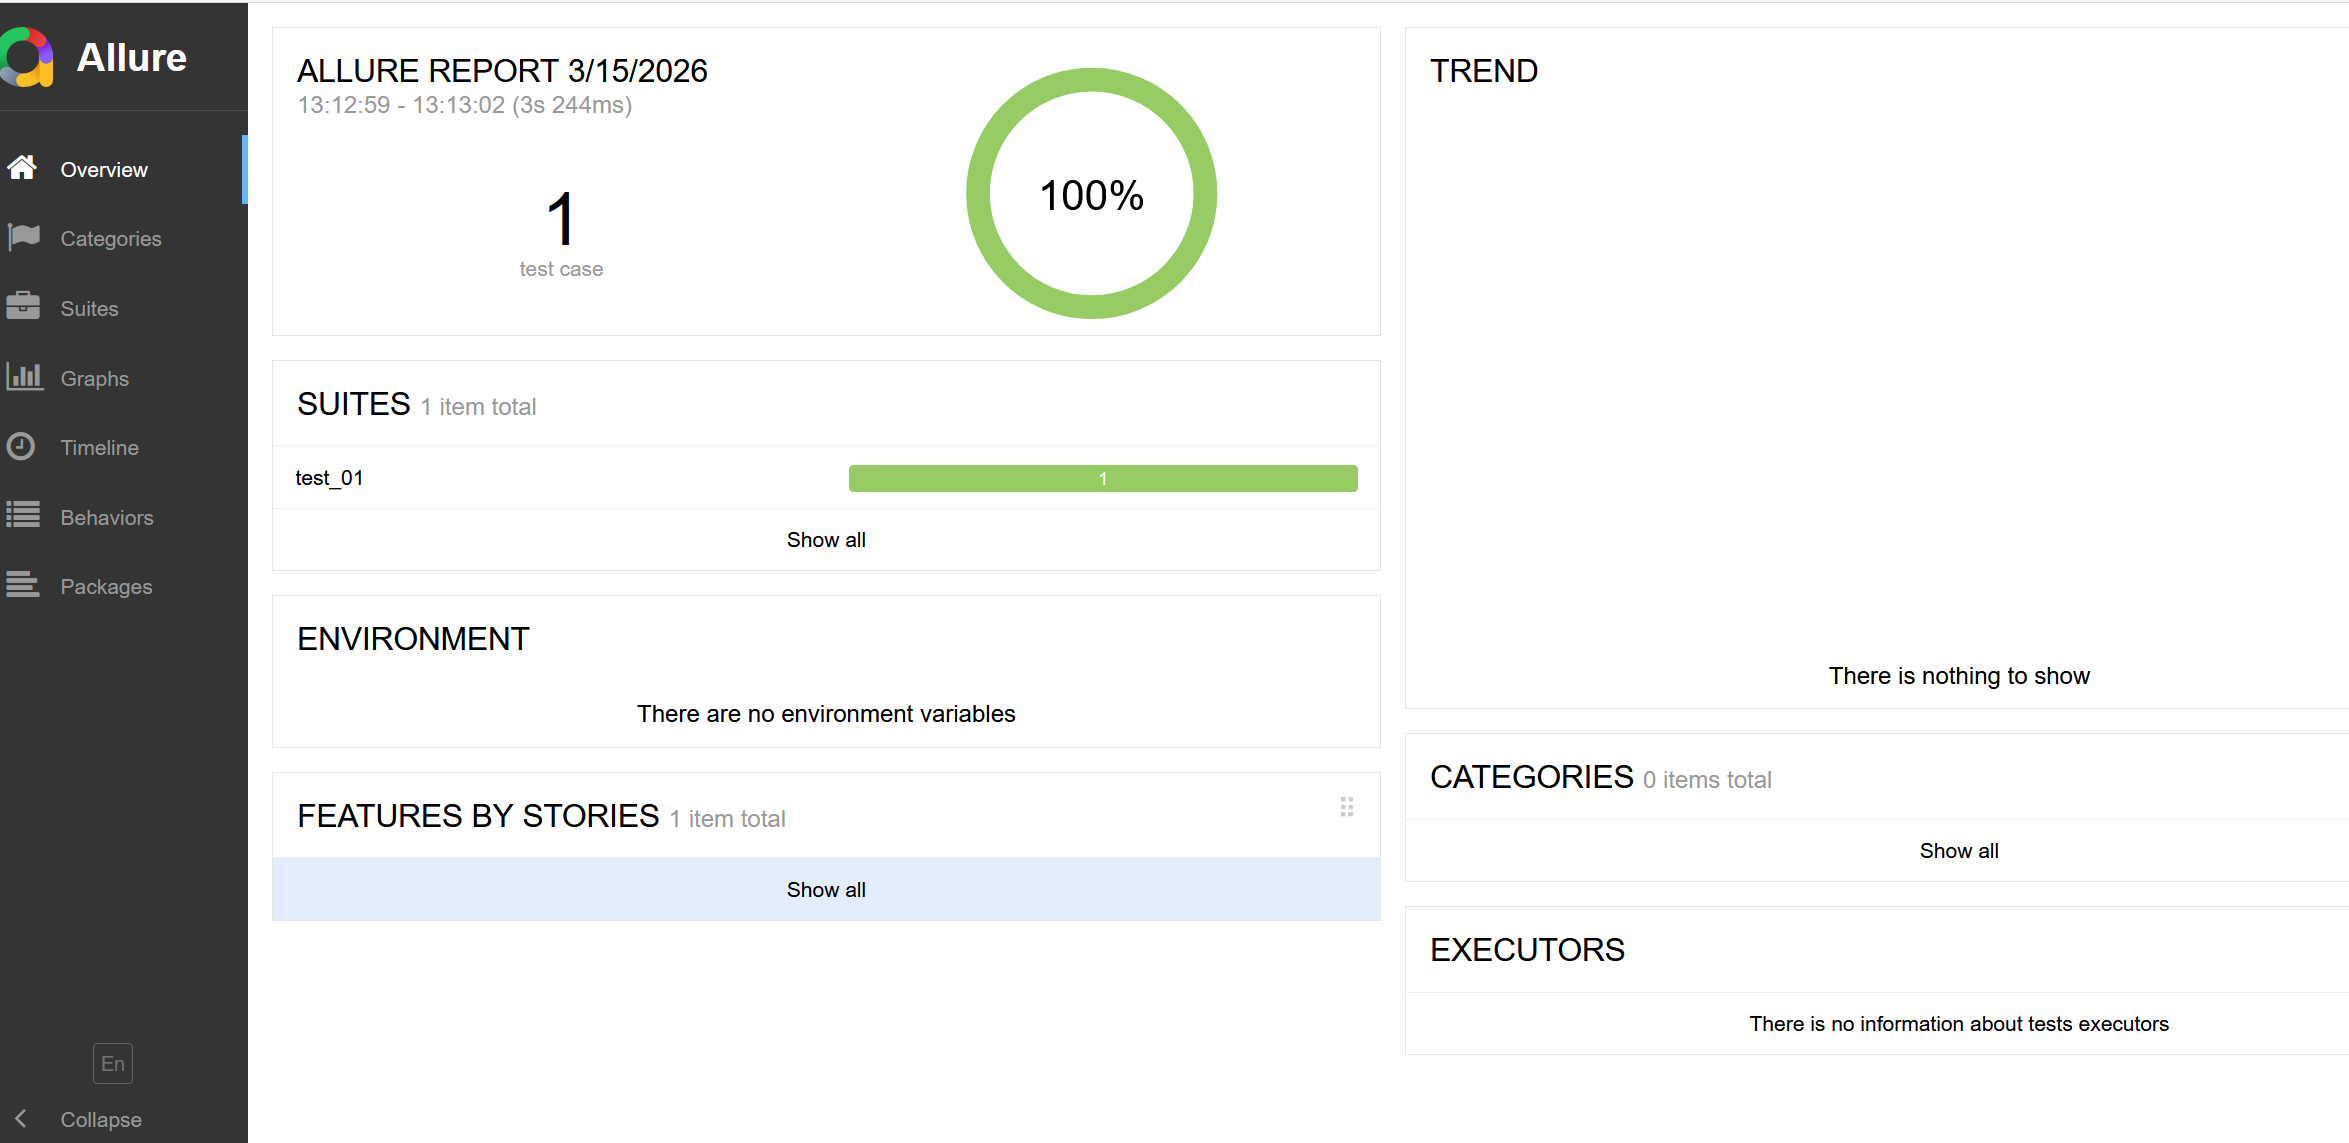Click the Categories flag icon
2349x1143 pixels.
pyautogui.click(x=23, y=237)
